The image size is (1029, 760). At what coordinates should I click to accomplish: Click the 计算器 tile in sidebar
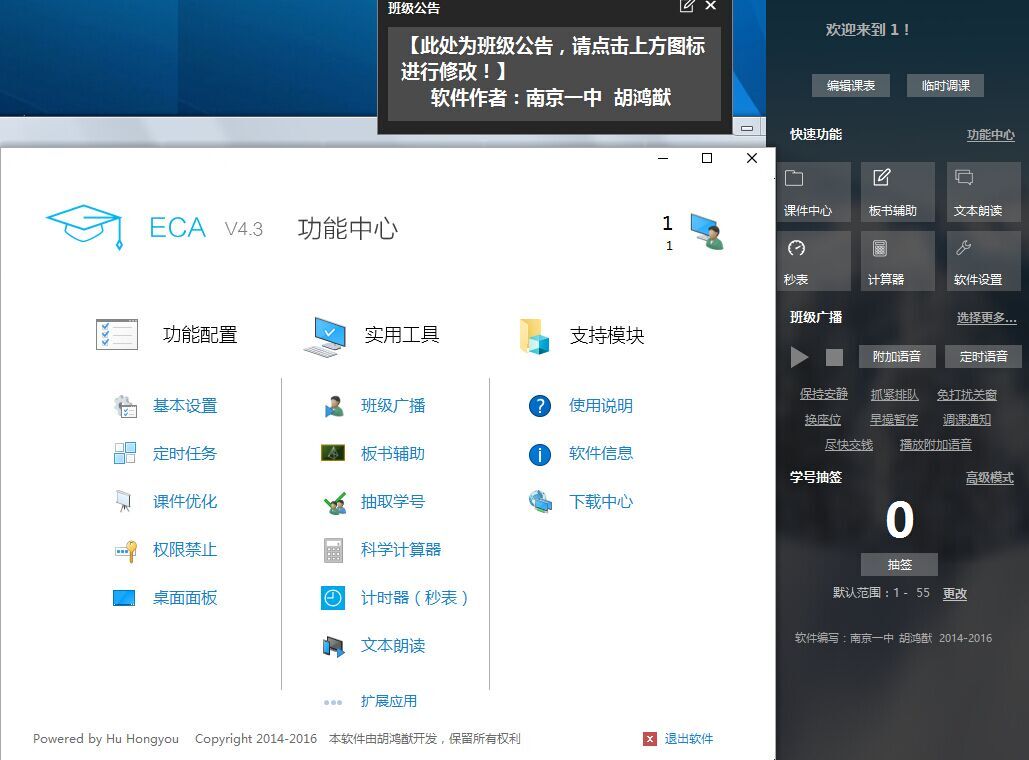point(898,261)
